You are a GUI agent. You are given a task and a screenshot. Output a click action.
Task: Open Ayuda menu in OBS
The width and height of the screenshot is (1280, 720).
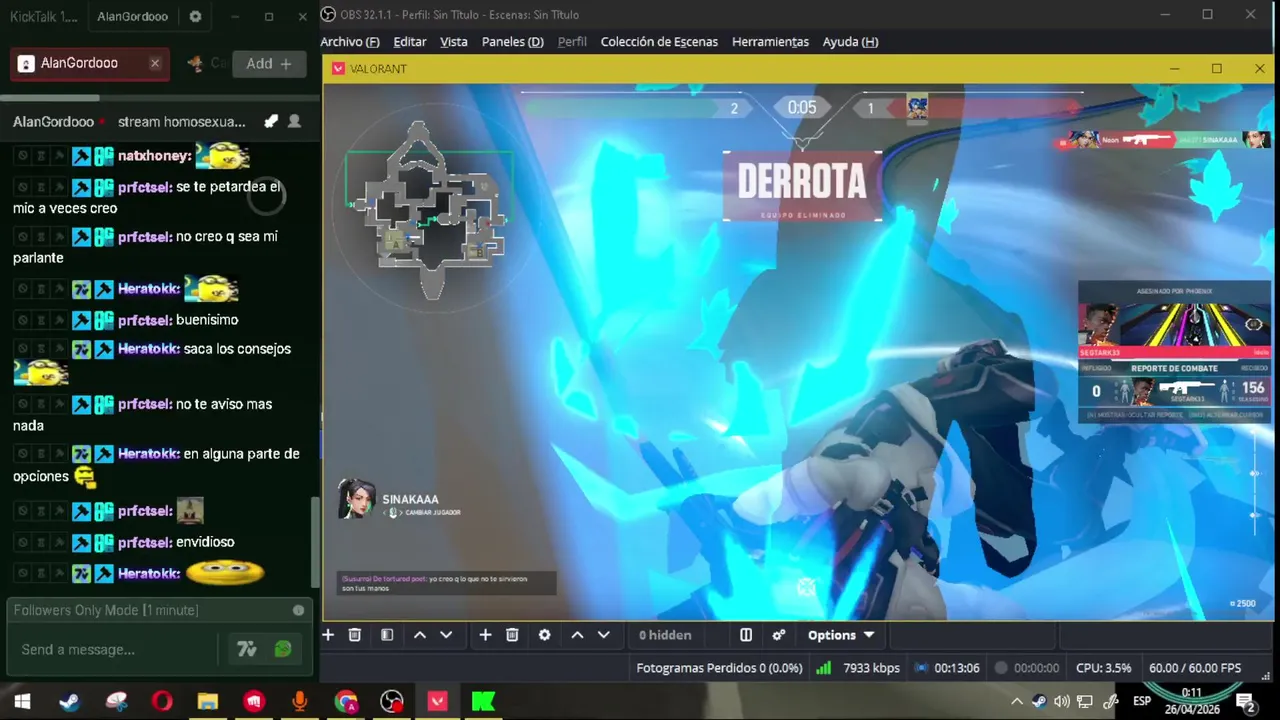pos(850,42)
